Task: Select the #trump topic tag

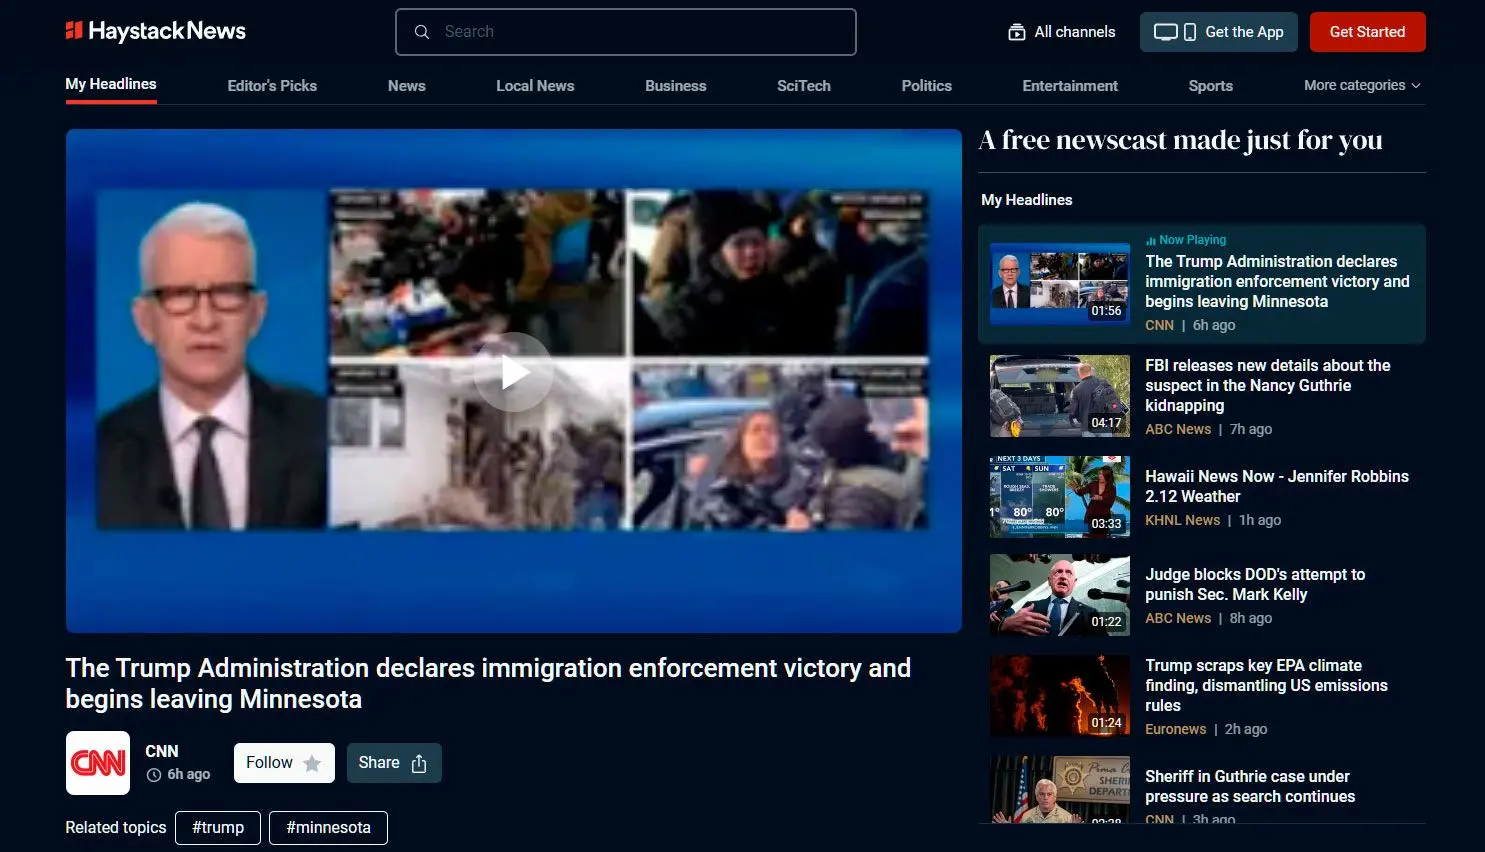Action: click(218, 828)
